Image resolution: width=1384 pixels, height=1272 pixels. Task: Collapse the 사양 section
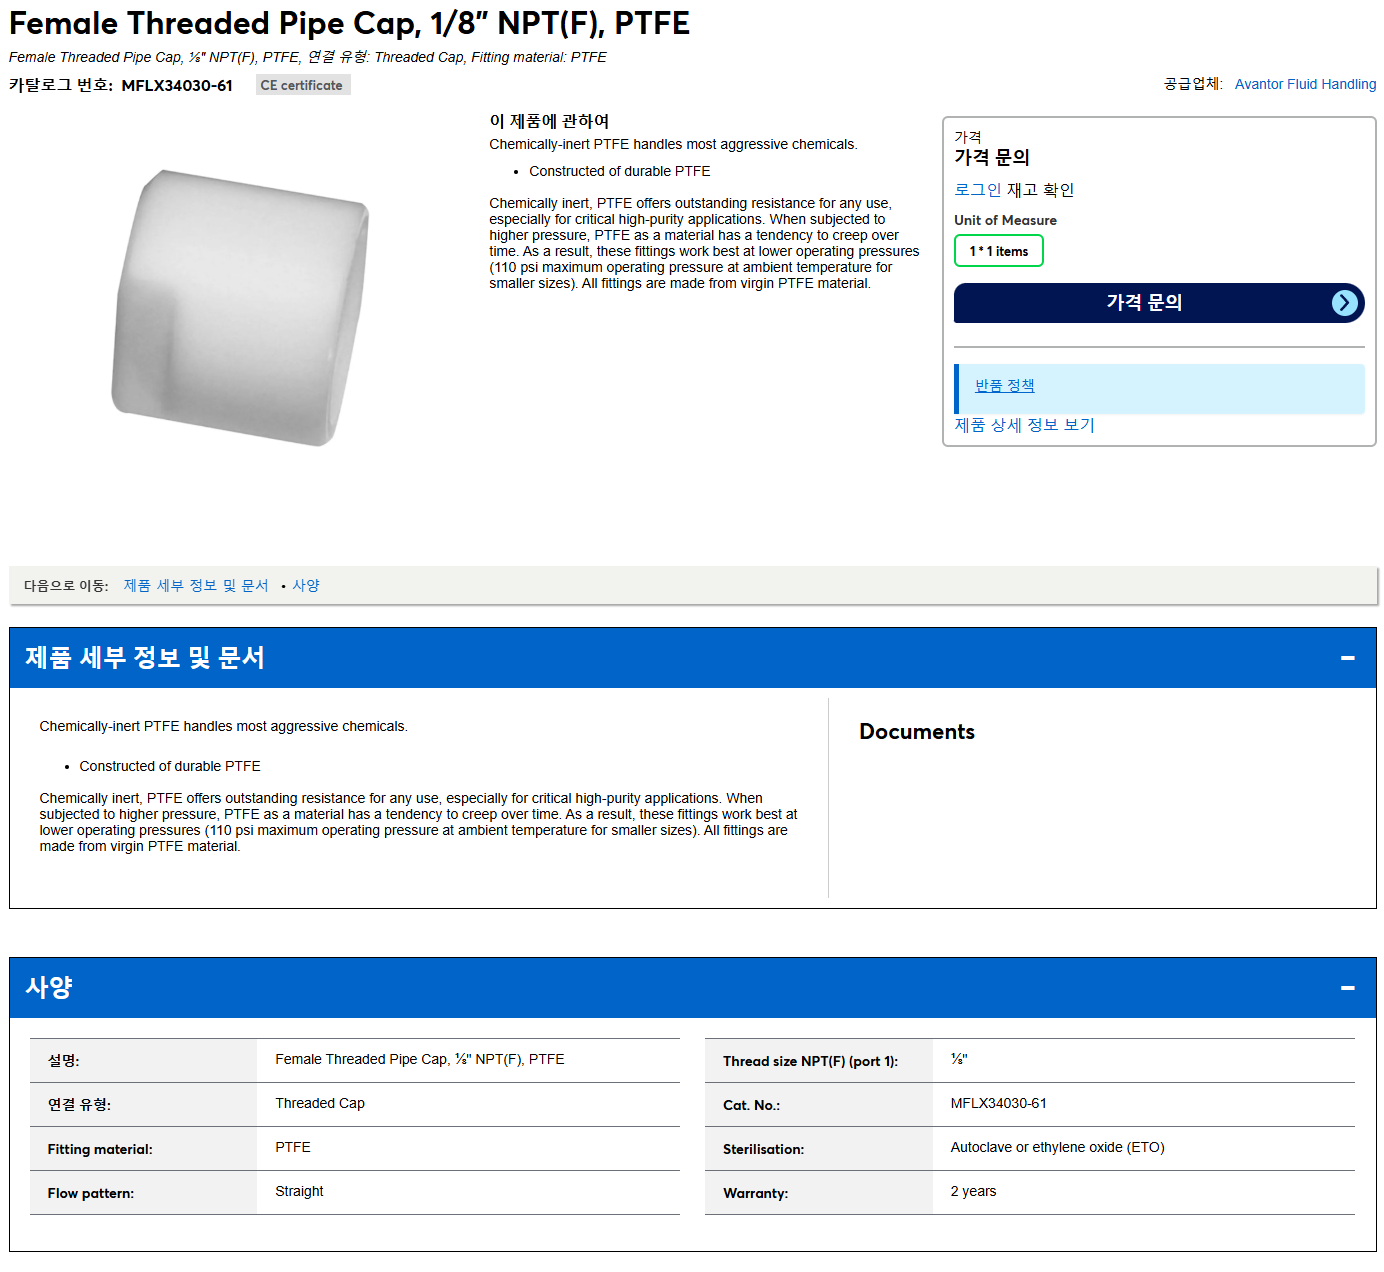1347,988
